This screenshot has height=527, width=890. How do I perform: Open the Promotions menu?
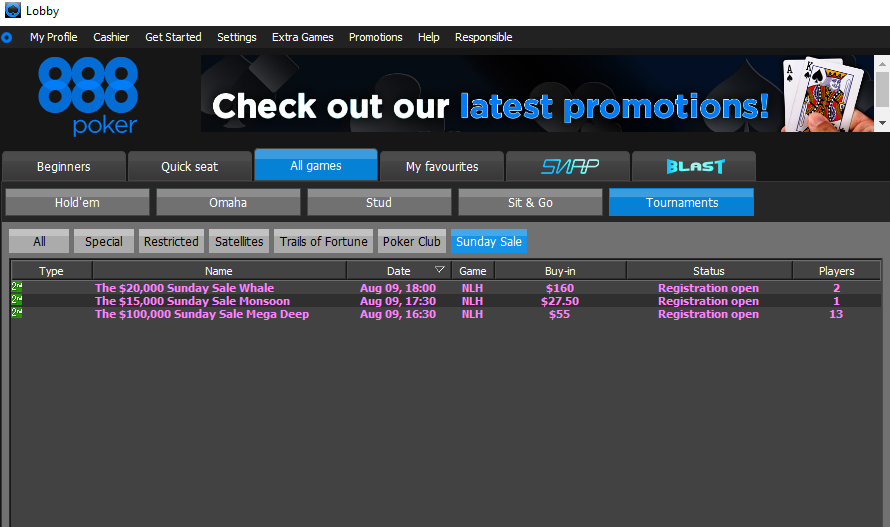pos(375,37)
